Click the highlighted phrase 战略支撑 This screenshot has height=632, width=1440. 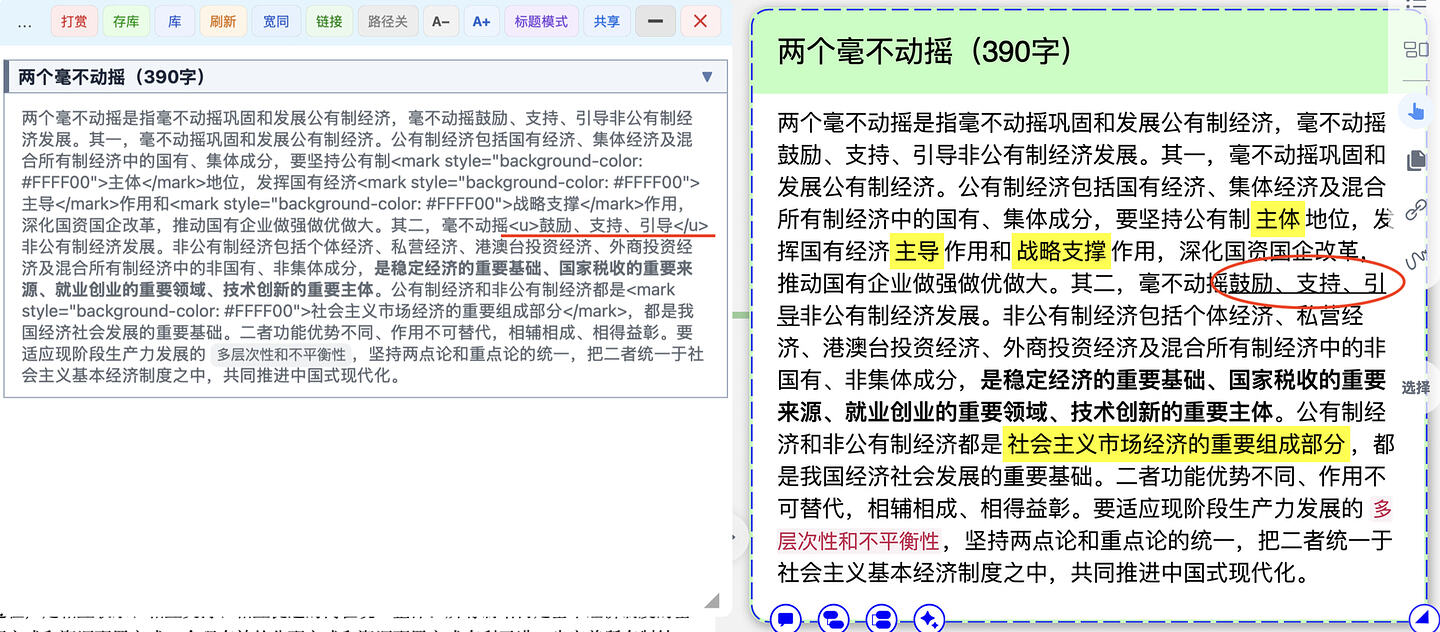tap(1060, 251)
